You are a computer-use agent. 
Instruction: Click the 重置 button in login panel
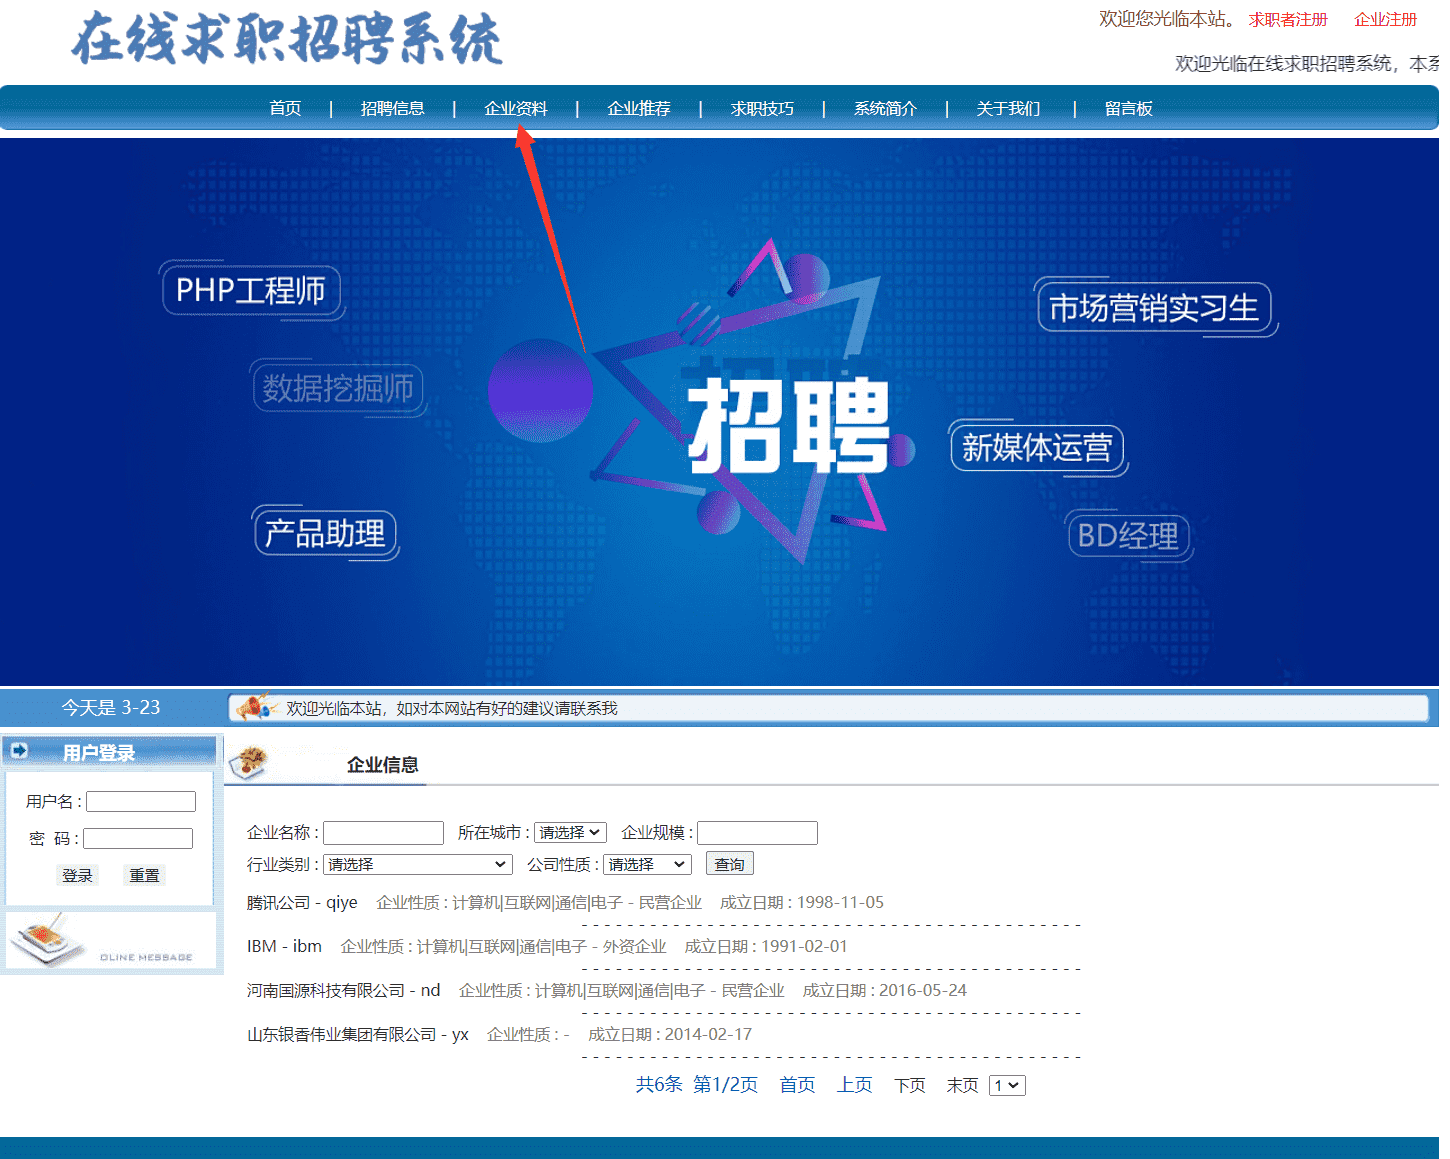(144, 875)
